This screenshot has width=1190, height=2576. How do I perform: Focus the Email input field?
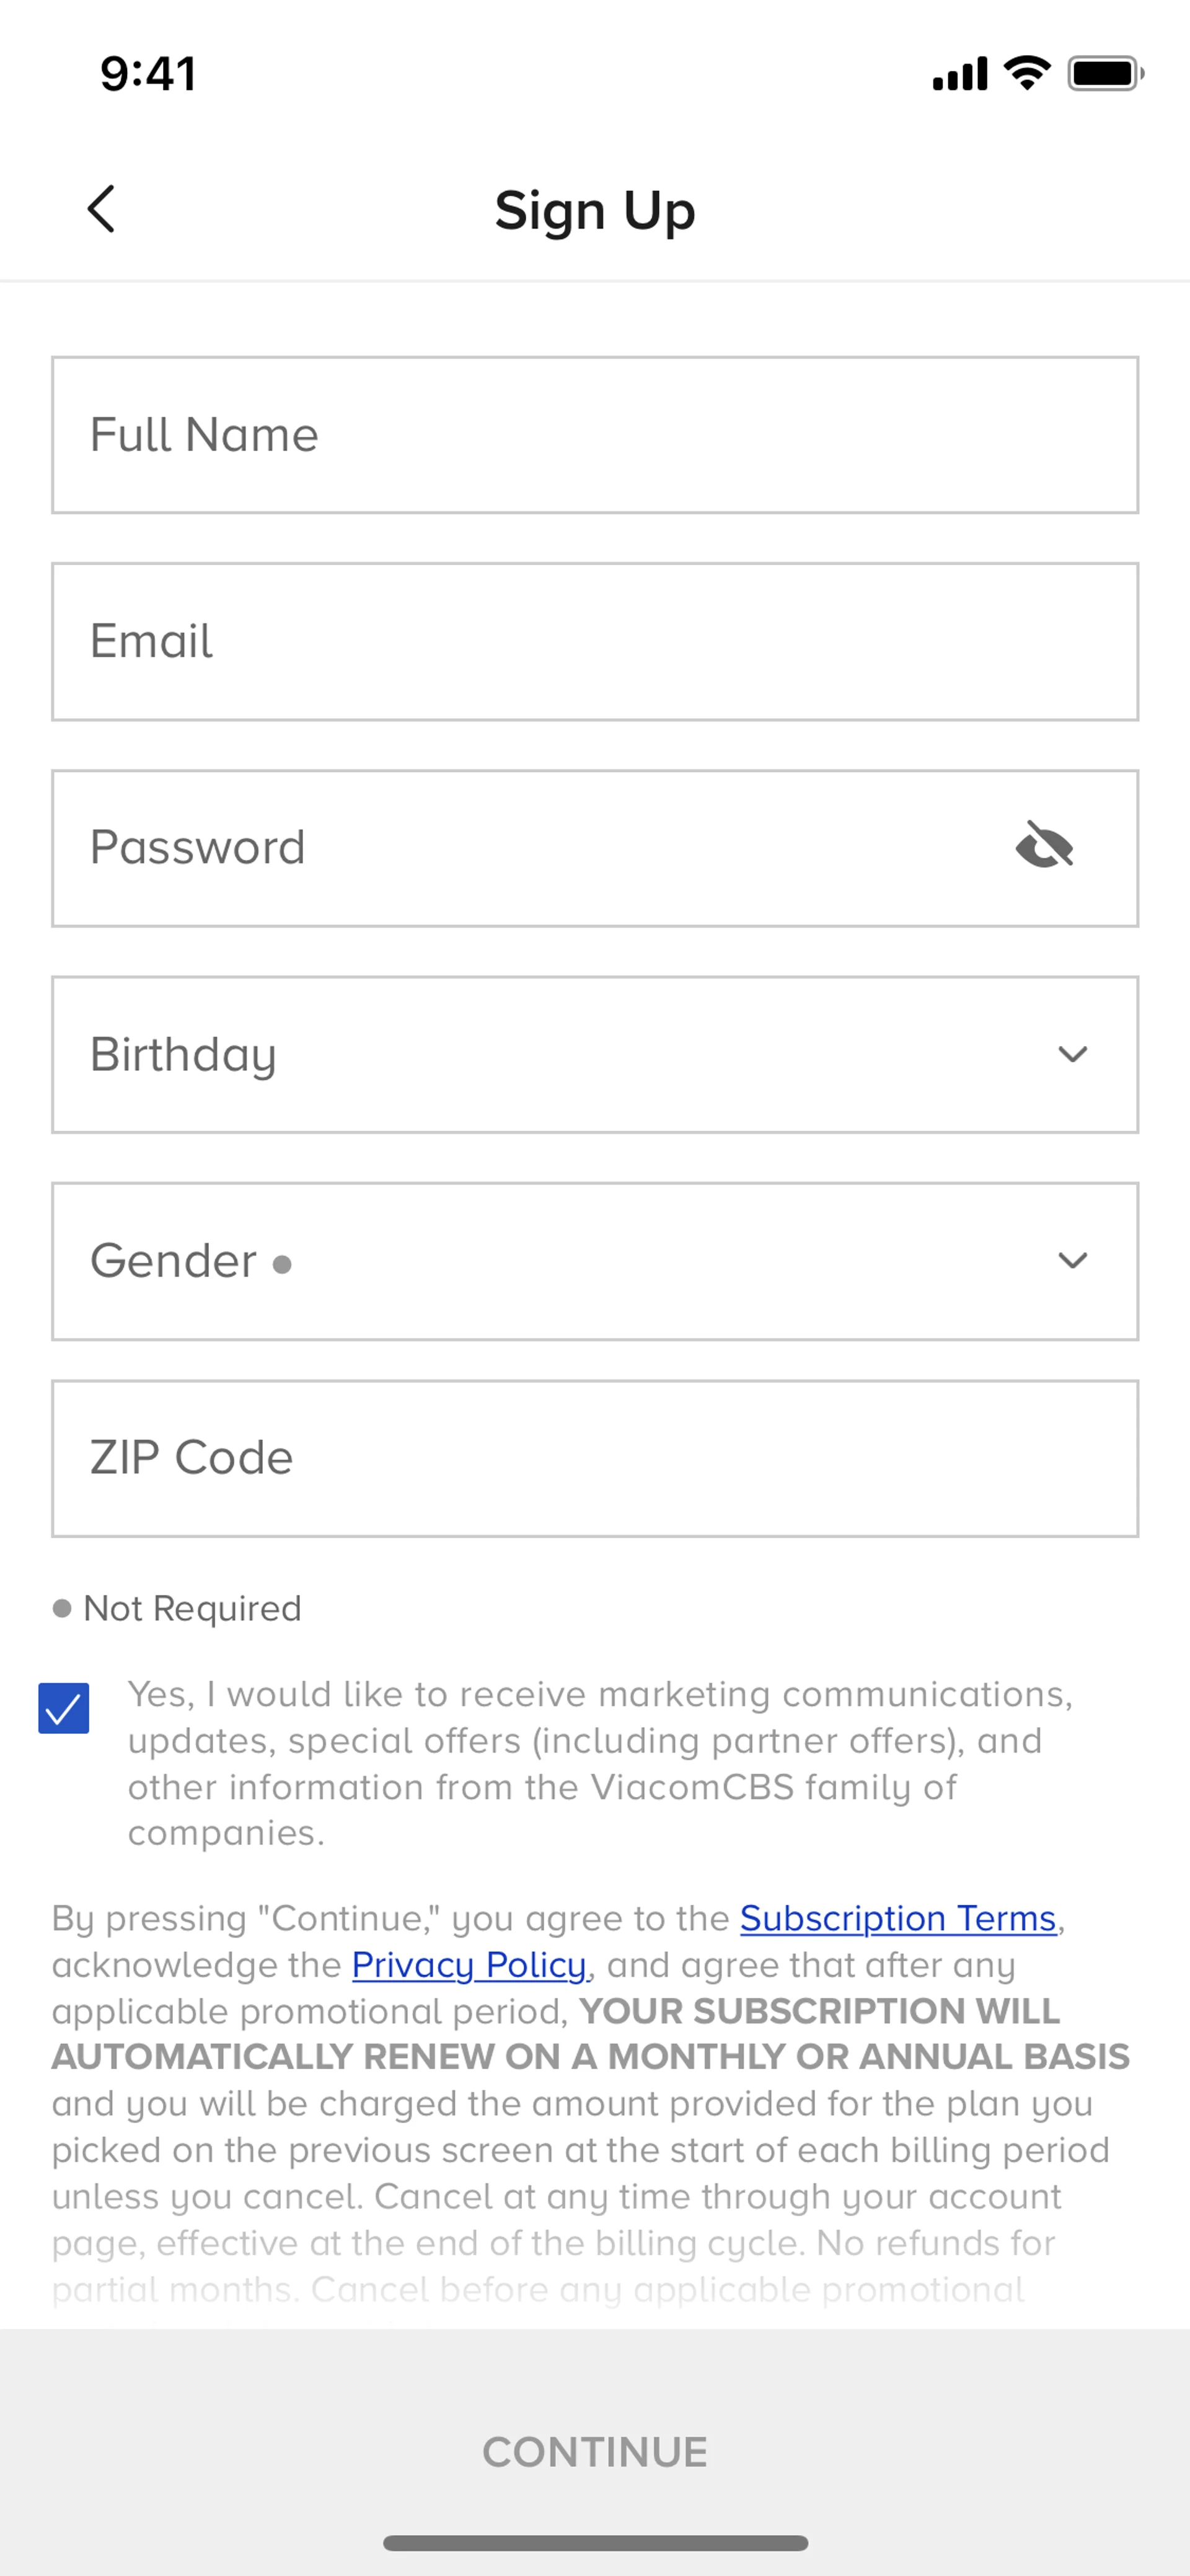point(594,641)
